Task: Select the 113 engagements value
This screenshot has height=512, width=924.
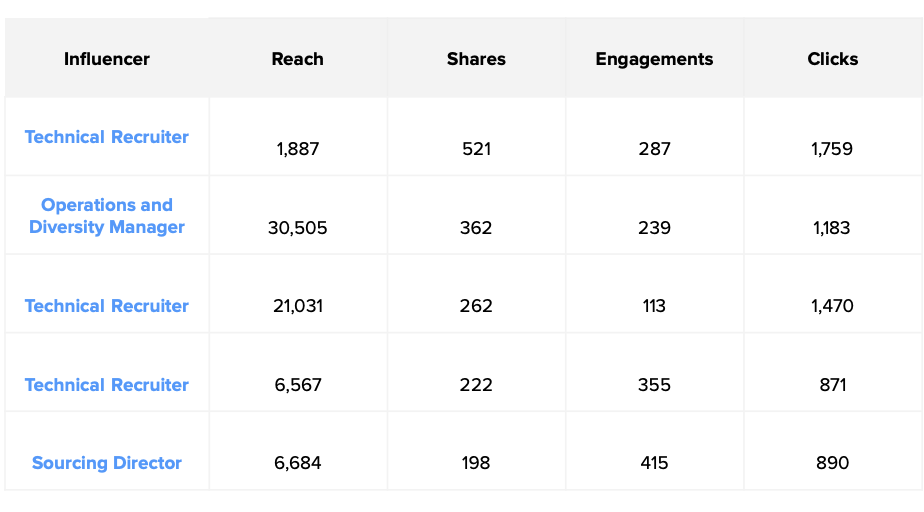Action: (x=654, y=306)
